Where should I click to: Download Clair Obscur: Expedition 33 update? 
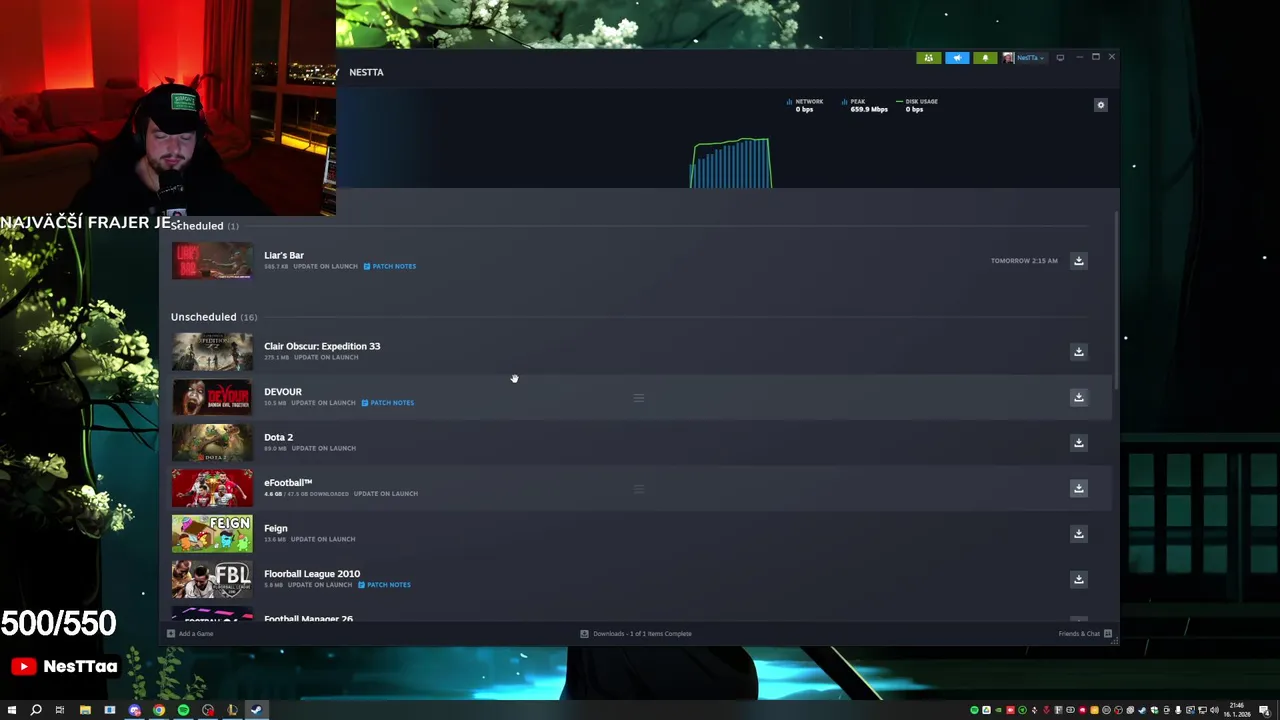(1078, 352)
